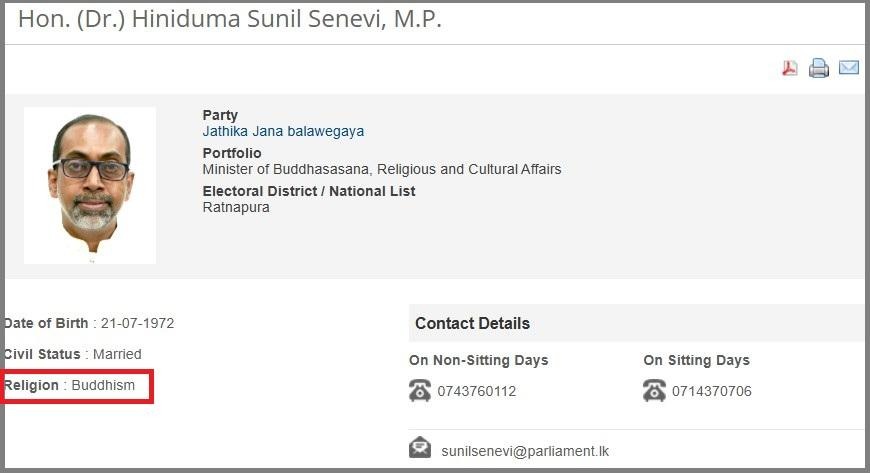870x473 pixels.
Task: Click the Date of Birth entry
Action: pos(89,323)
